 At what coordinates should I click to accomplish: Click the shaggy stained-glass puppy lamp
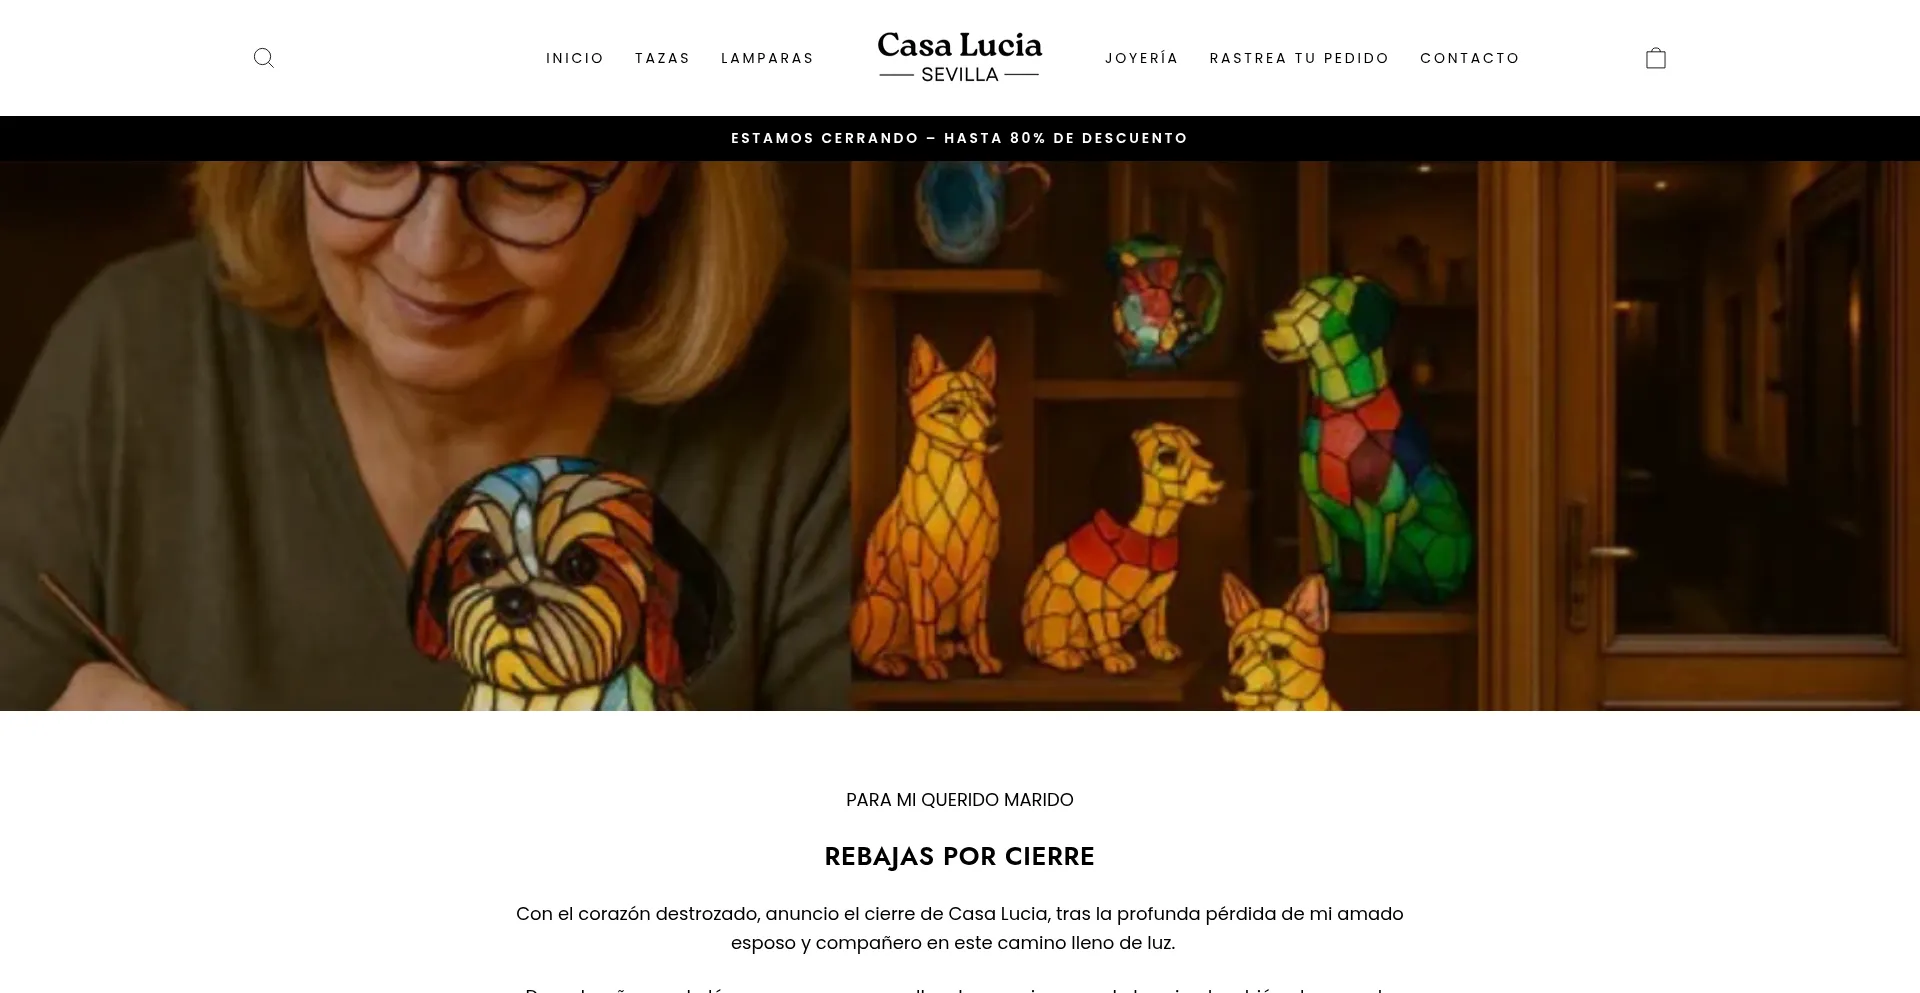[570, 585]
